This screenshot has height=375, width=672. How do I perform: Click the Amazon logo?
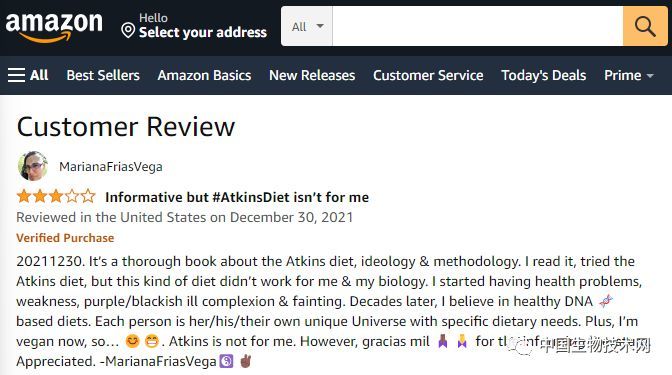pyautogui.click(x=54, y=27)
